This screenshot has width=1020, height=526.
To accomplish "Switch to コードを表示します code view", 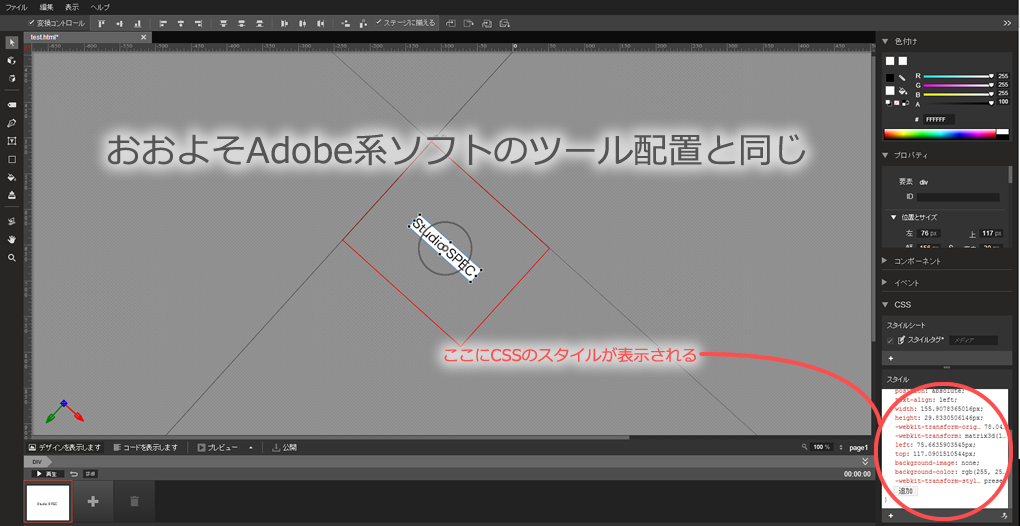I will 146,447.
